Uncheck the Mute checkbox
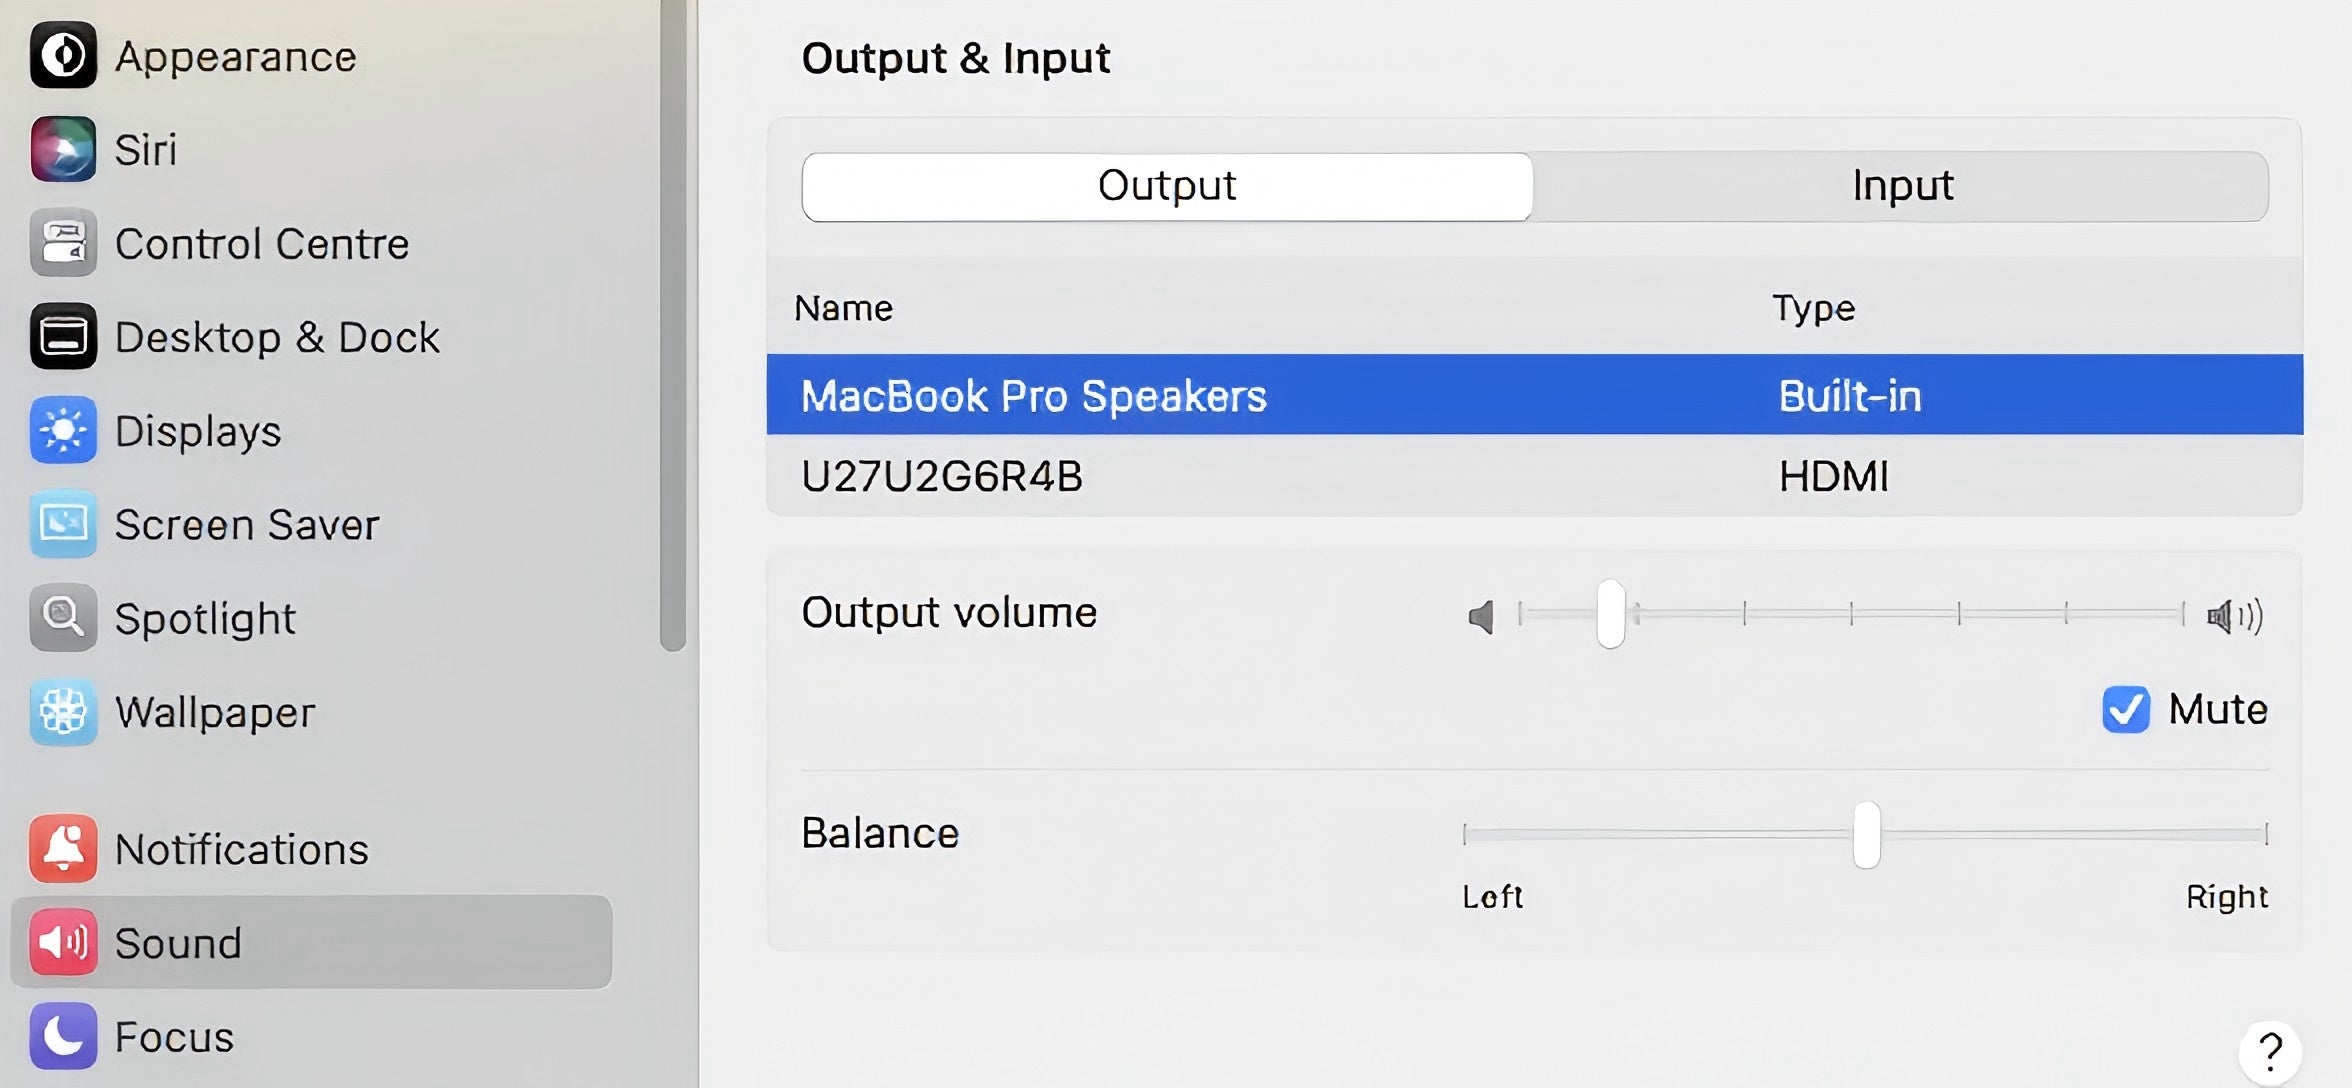2352x1088 pixels. [x=2126, y=710]
